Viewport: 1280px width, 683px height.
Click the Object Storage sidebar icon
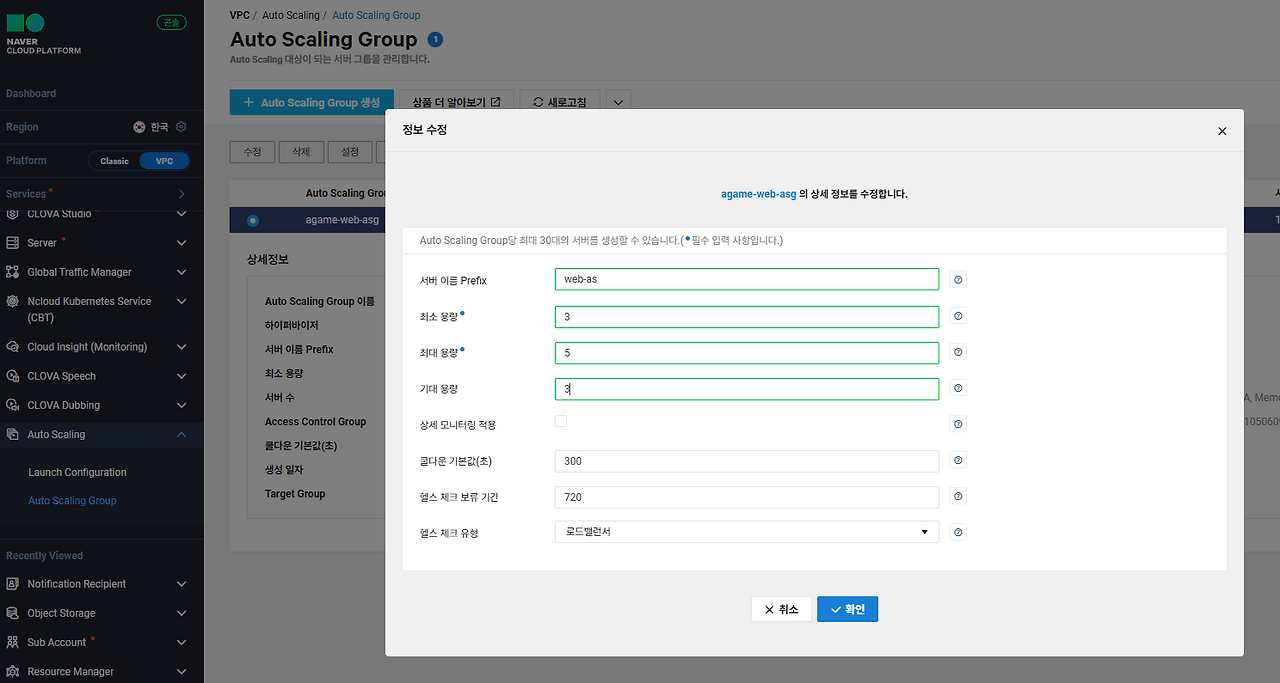(x=12, y=613)
